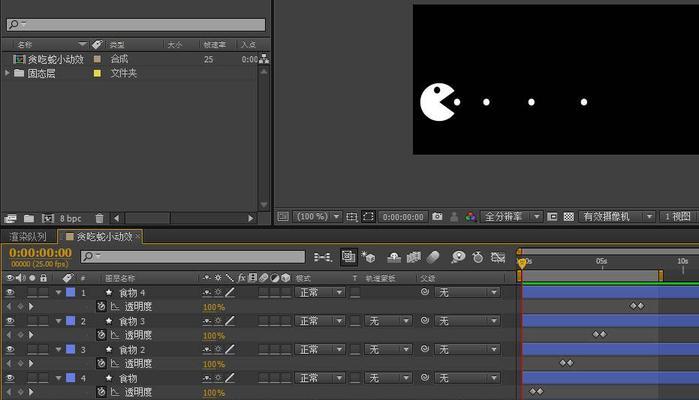This screenshot has height=400, width=699.
Task: Enable motion blur icon in timeline
Action: pos(433,257)
